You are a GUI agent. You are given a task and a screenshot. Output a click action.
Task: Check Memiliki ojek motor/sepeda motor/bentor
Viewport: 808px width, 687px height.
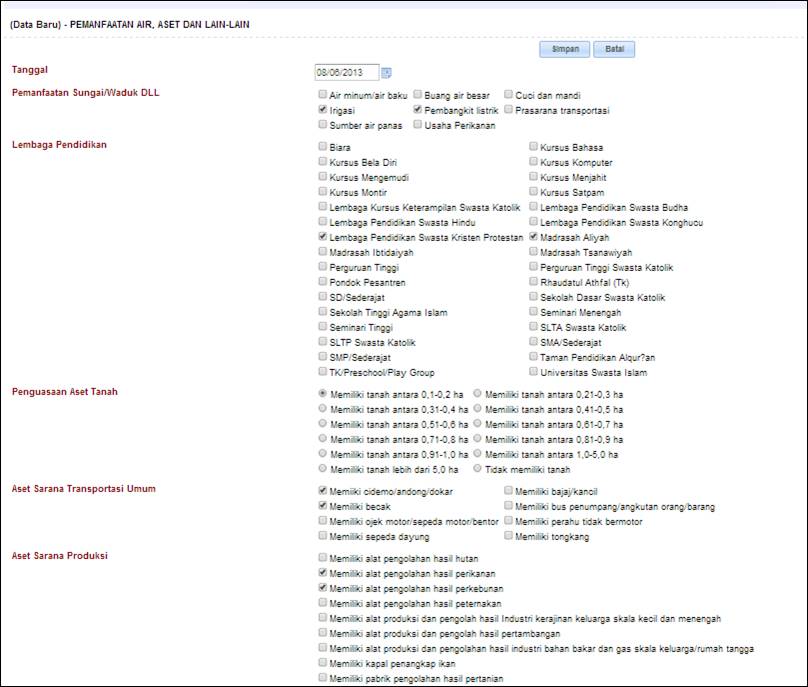tap(323, 520)
